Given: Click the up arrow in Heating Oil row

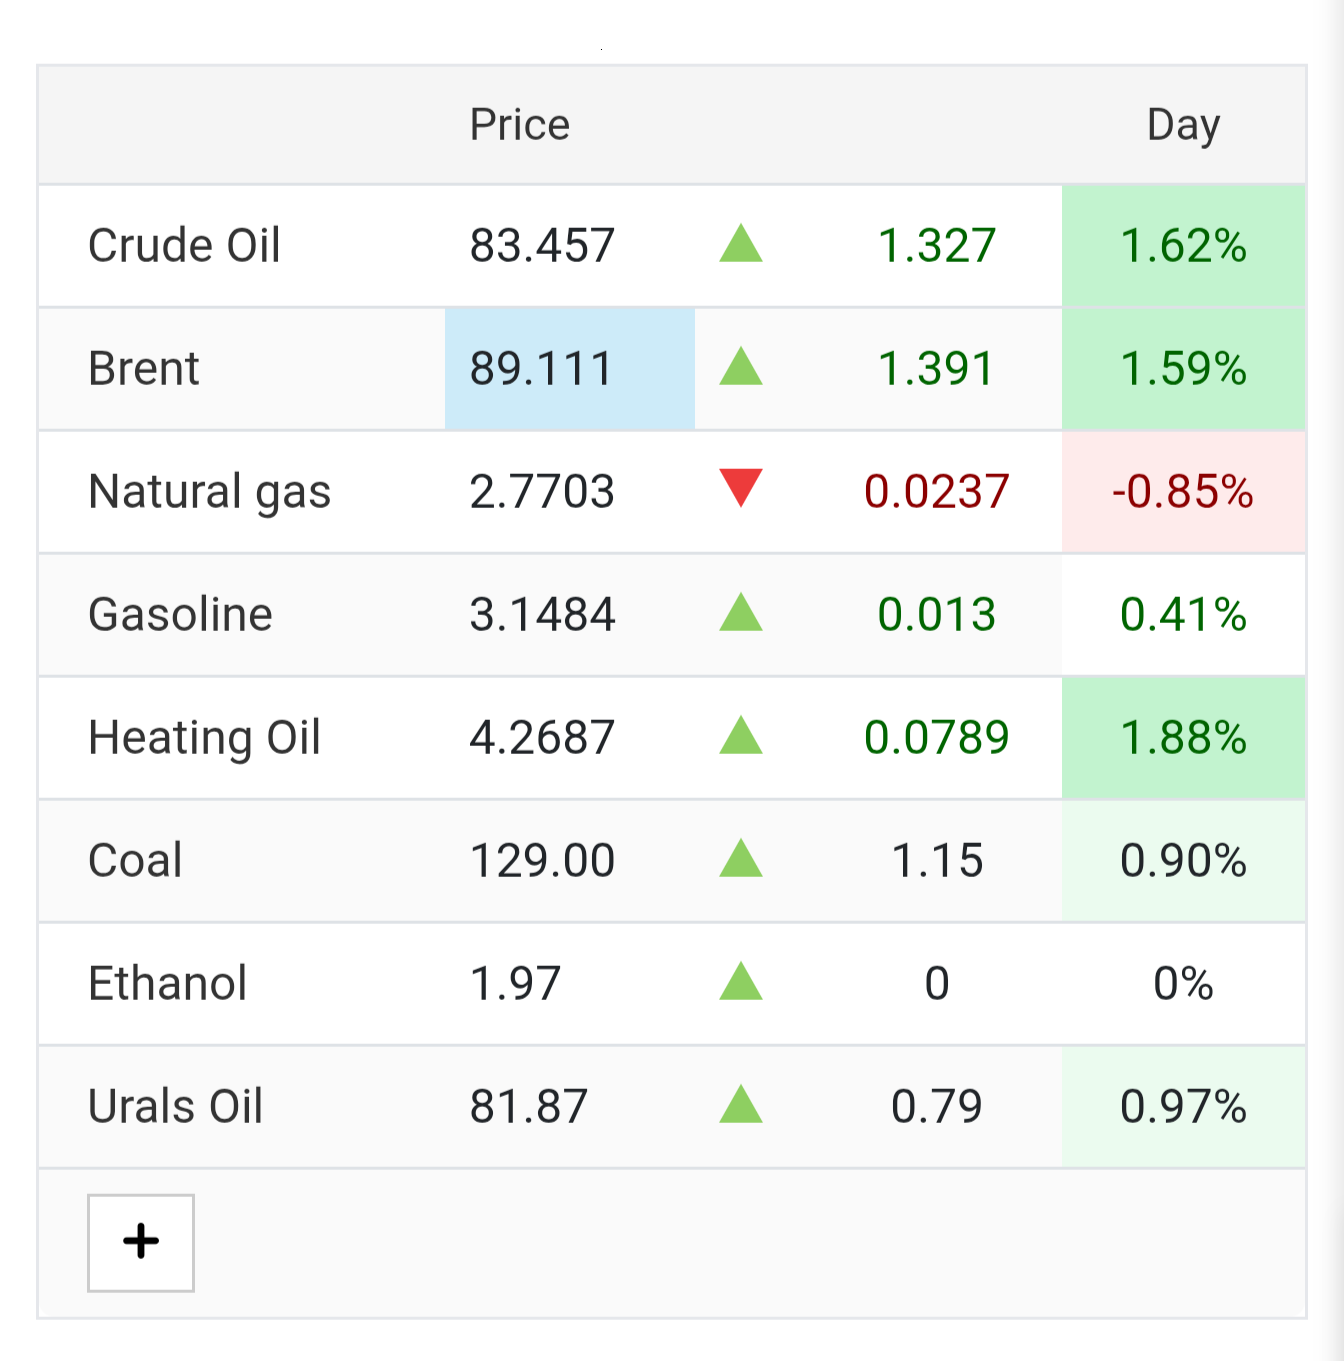Looking at the screenshot, I should [741, 736].
